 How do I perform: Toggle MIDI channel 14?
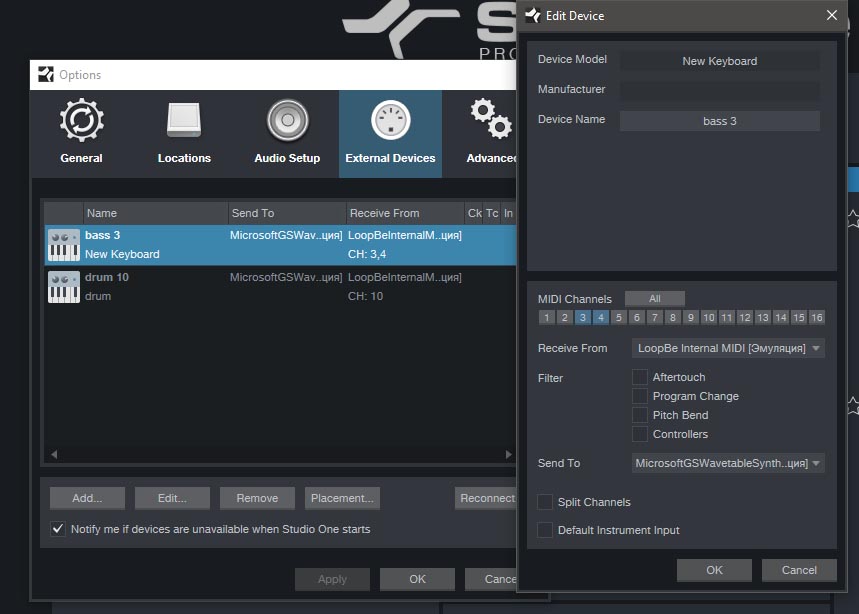781,317
